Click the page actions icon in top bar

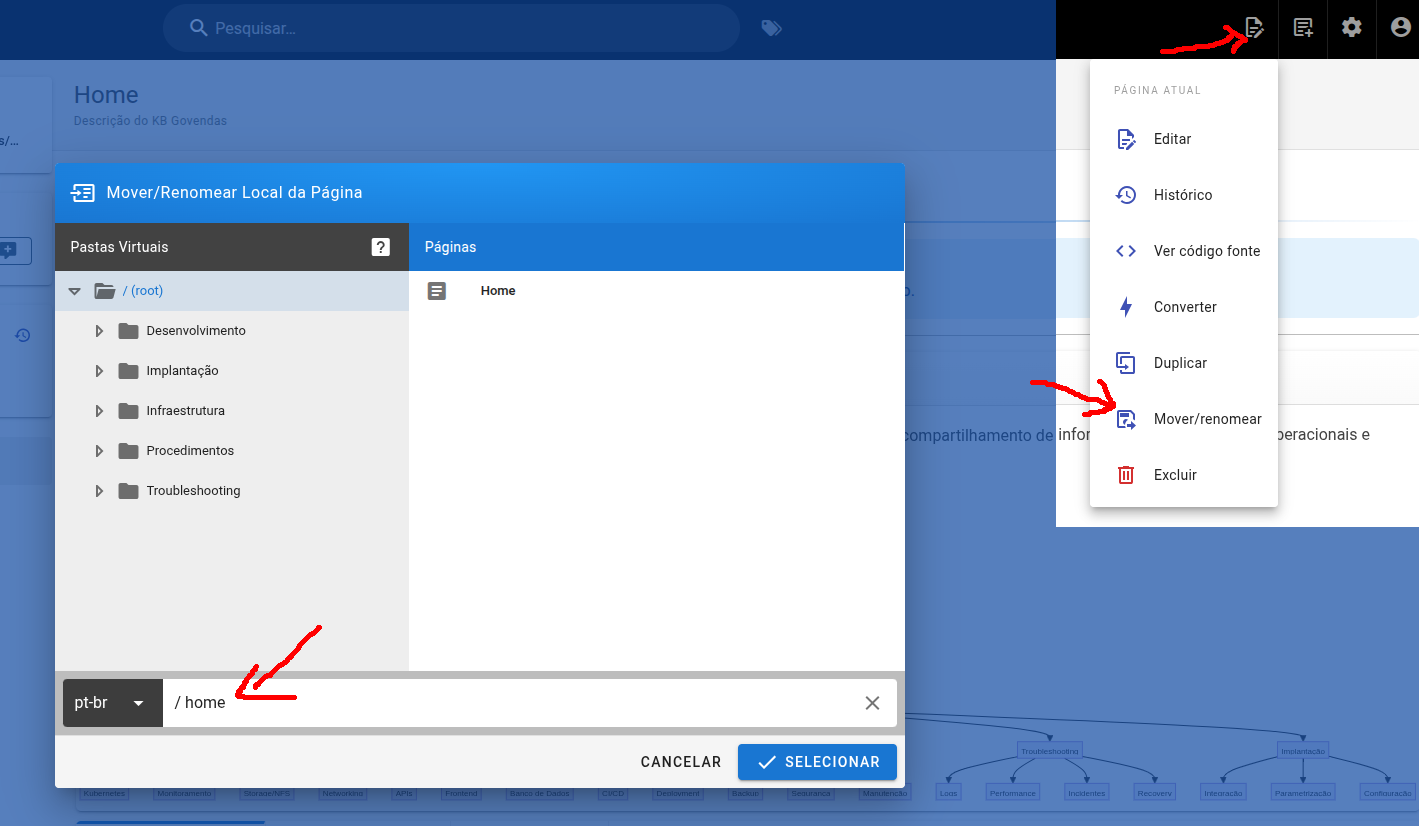(x=1254, y=28)
